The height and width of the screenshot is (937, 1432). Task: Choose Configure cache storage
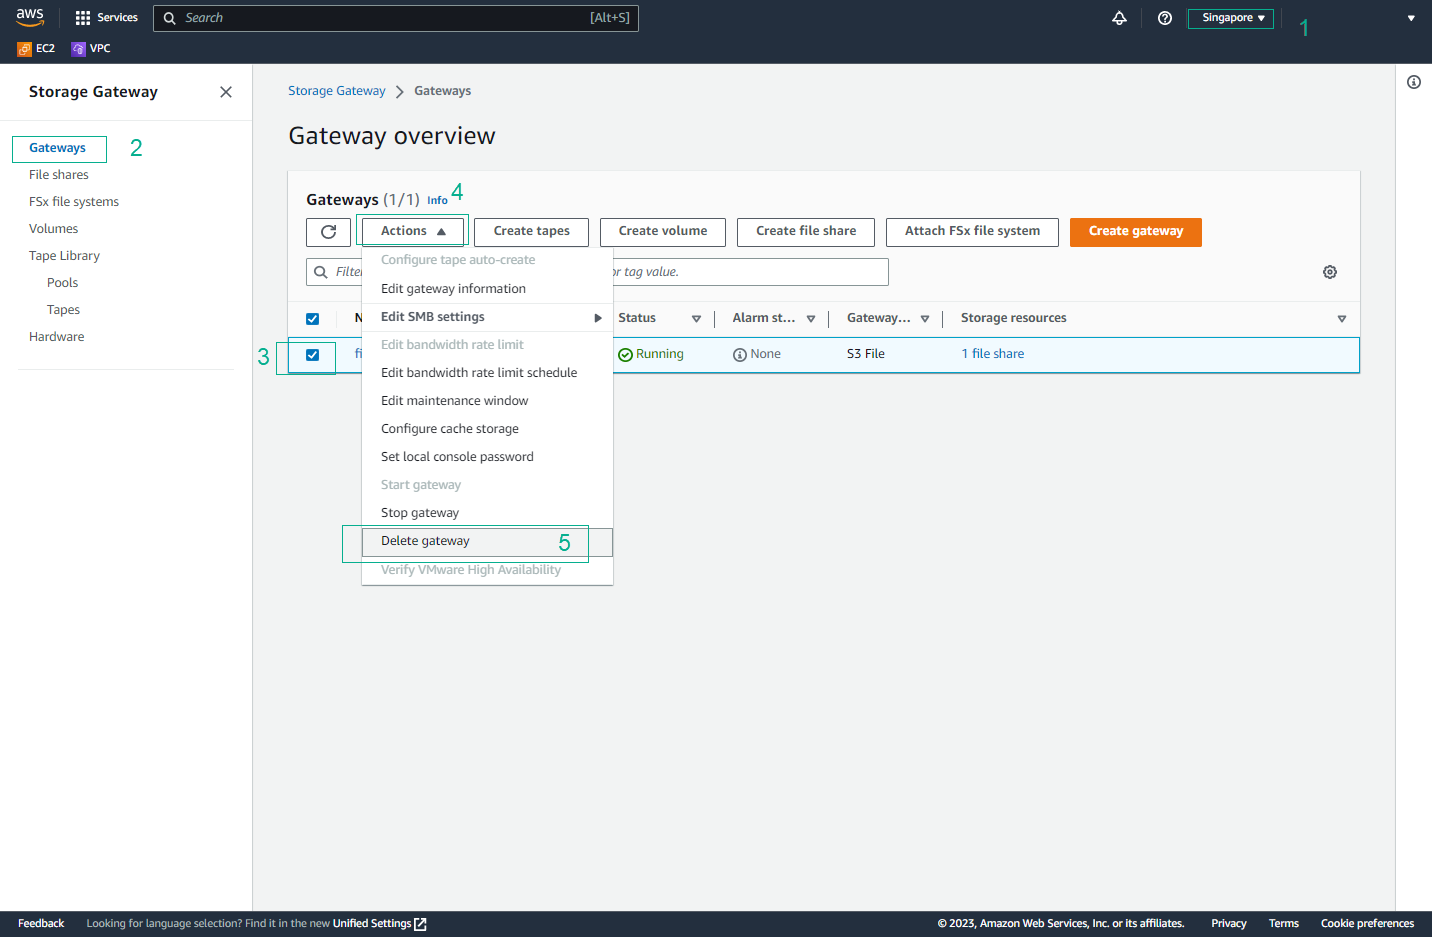[487, 429]
